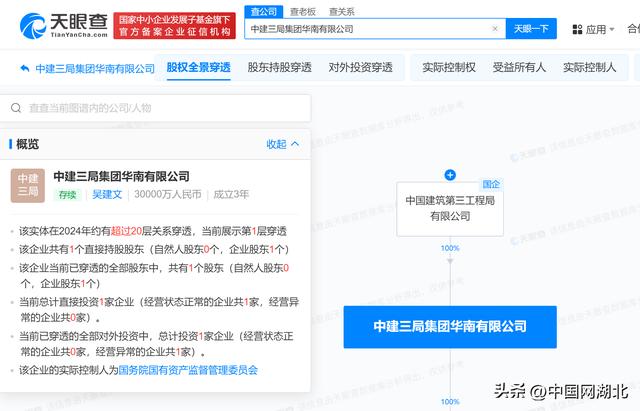This screenshot has height=411, width=640.
Task: Open the 应用 apps dropdown
Action: pos(594,29)
